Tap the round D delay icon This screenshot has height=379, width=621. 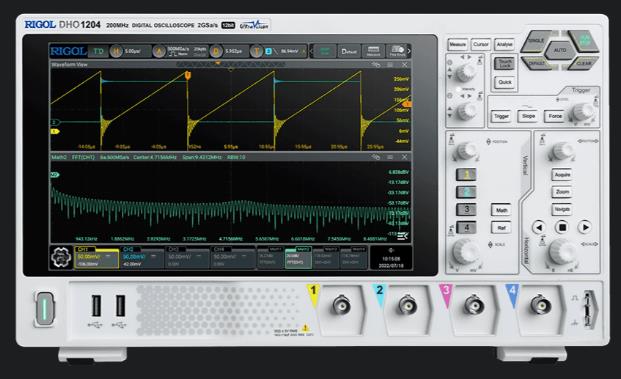[216, 51]
